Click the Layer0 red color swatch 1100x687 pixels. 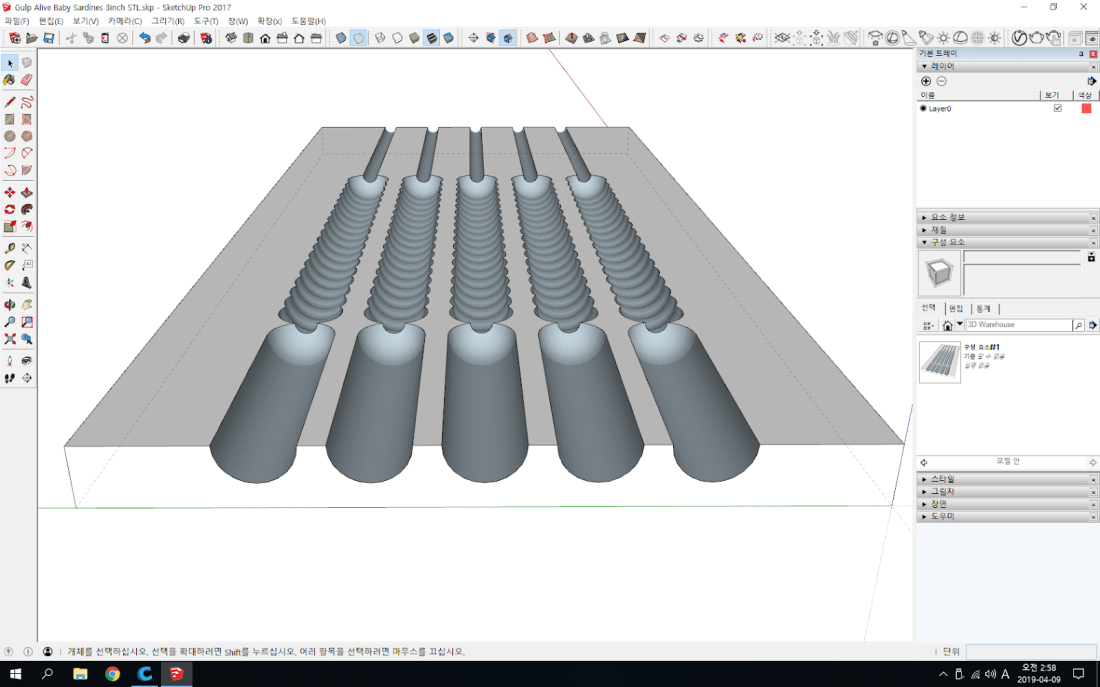[1086, 108]
